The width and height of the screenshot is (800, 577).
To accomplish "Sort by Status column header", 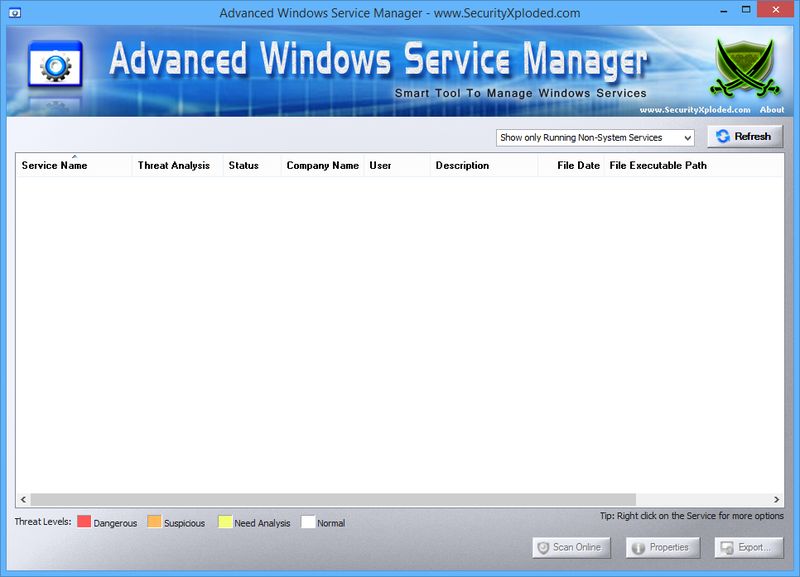I will (x=252, y=165).
